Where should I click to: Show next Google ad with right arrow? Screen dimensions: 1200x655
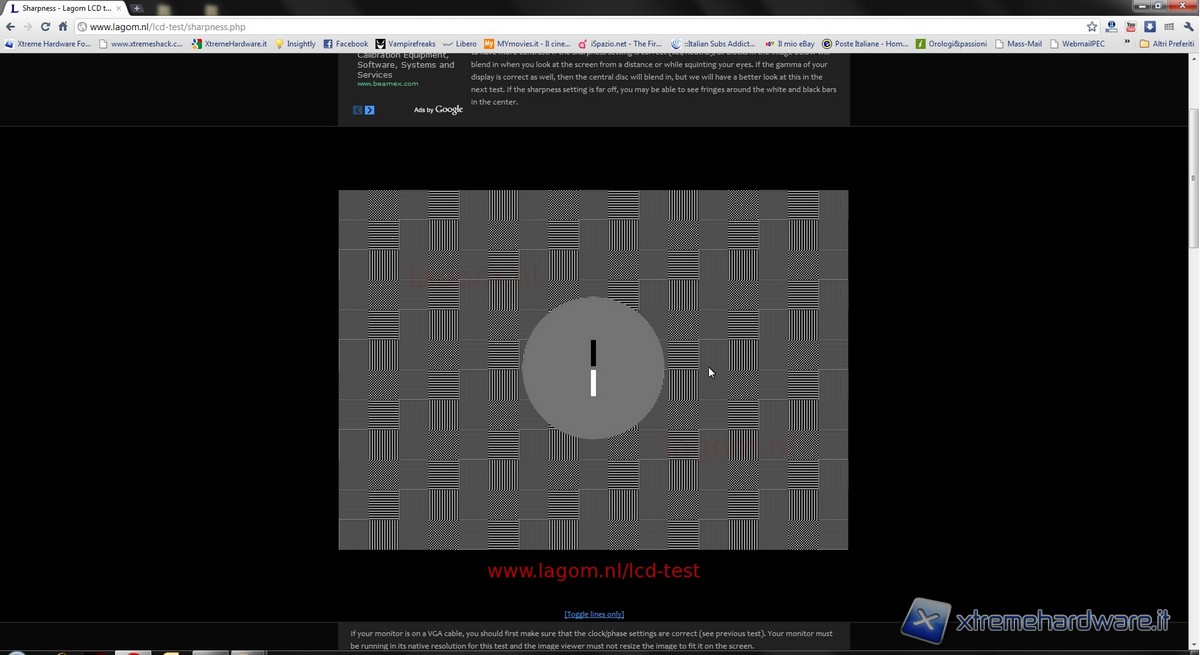(x=370, y=110)
